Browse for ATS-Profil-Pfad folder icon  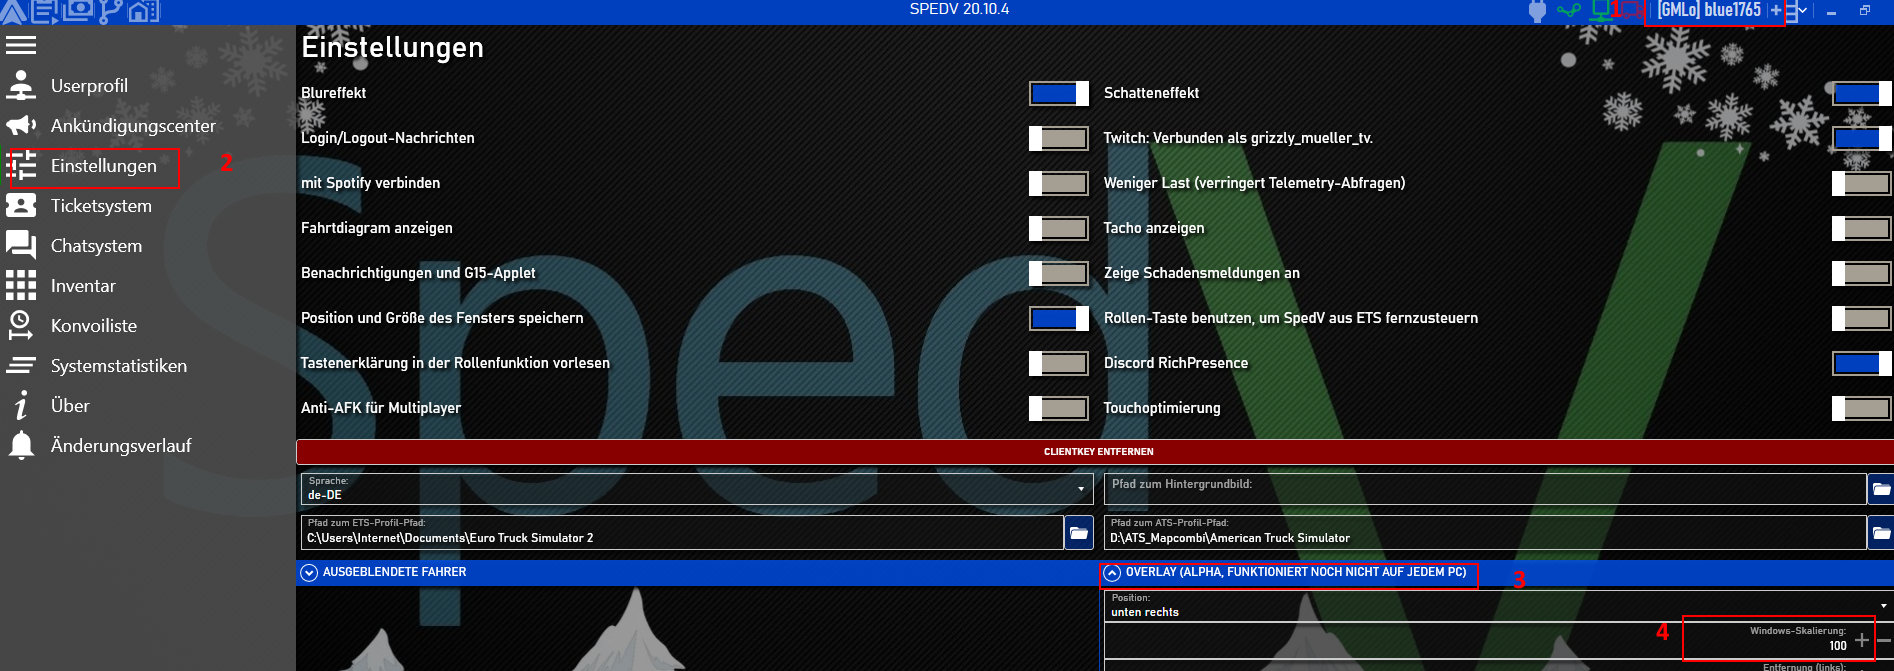1881,533
